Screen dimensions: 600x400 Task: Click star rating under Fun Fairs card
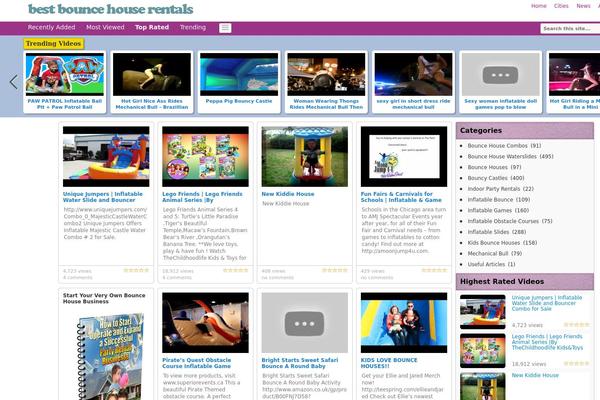pyautogui.click(x=434, y=270)
